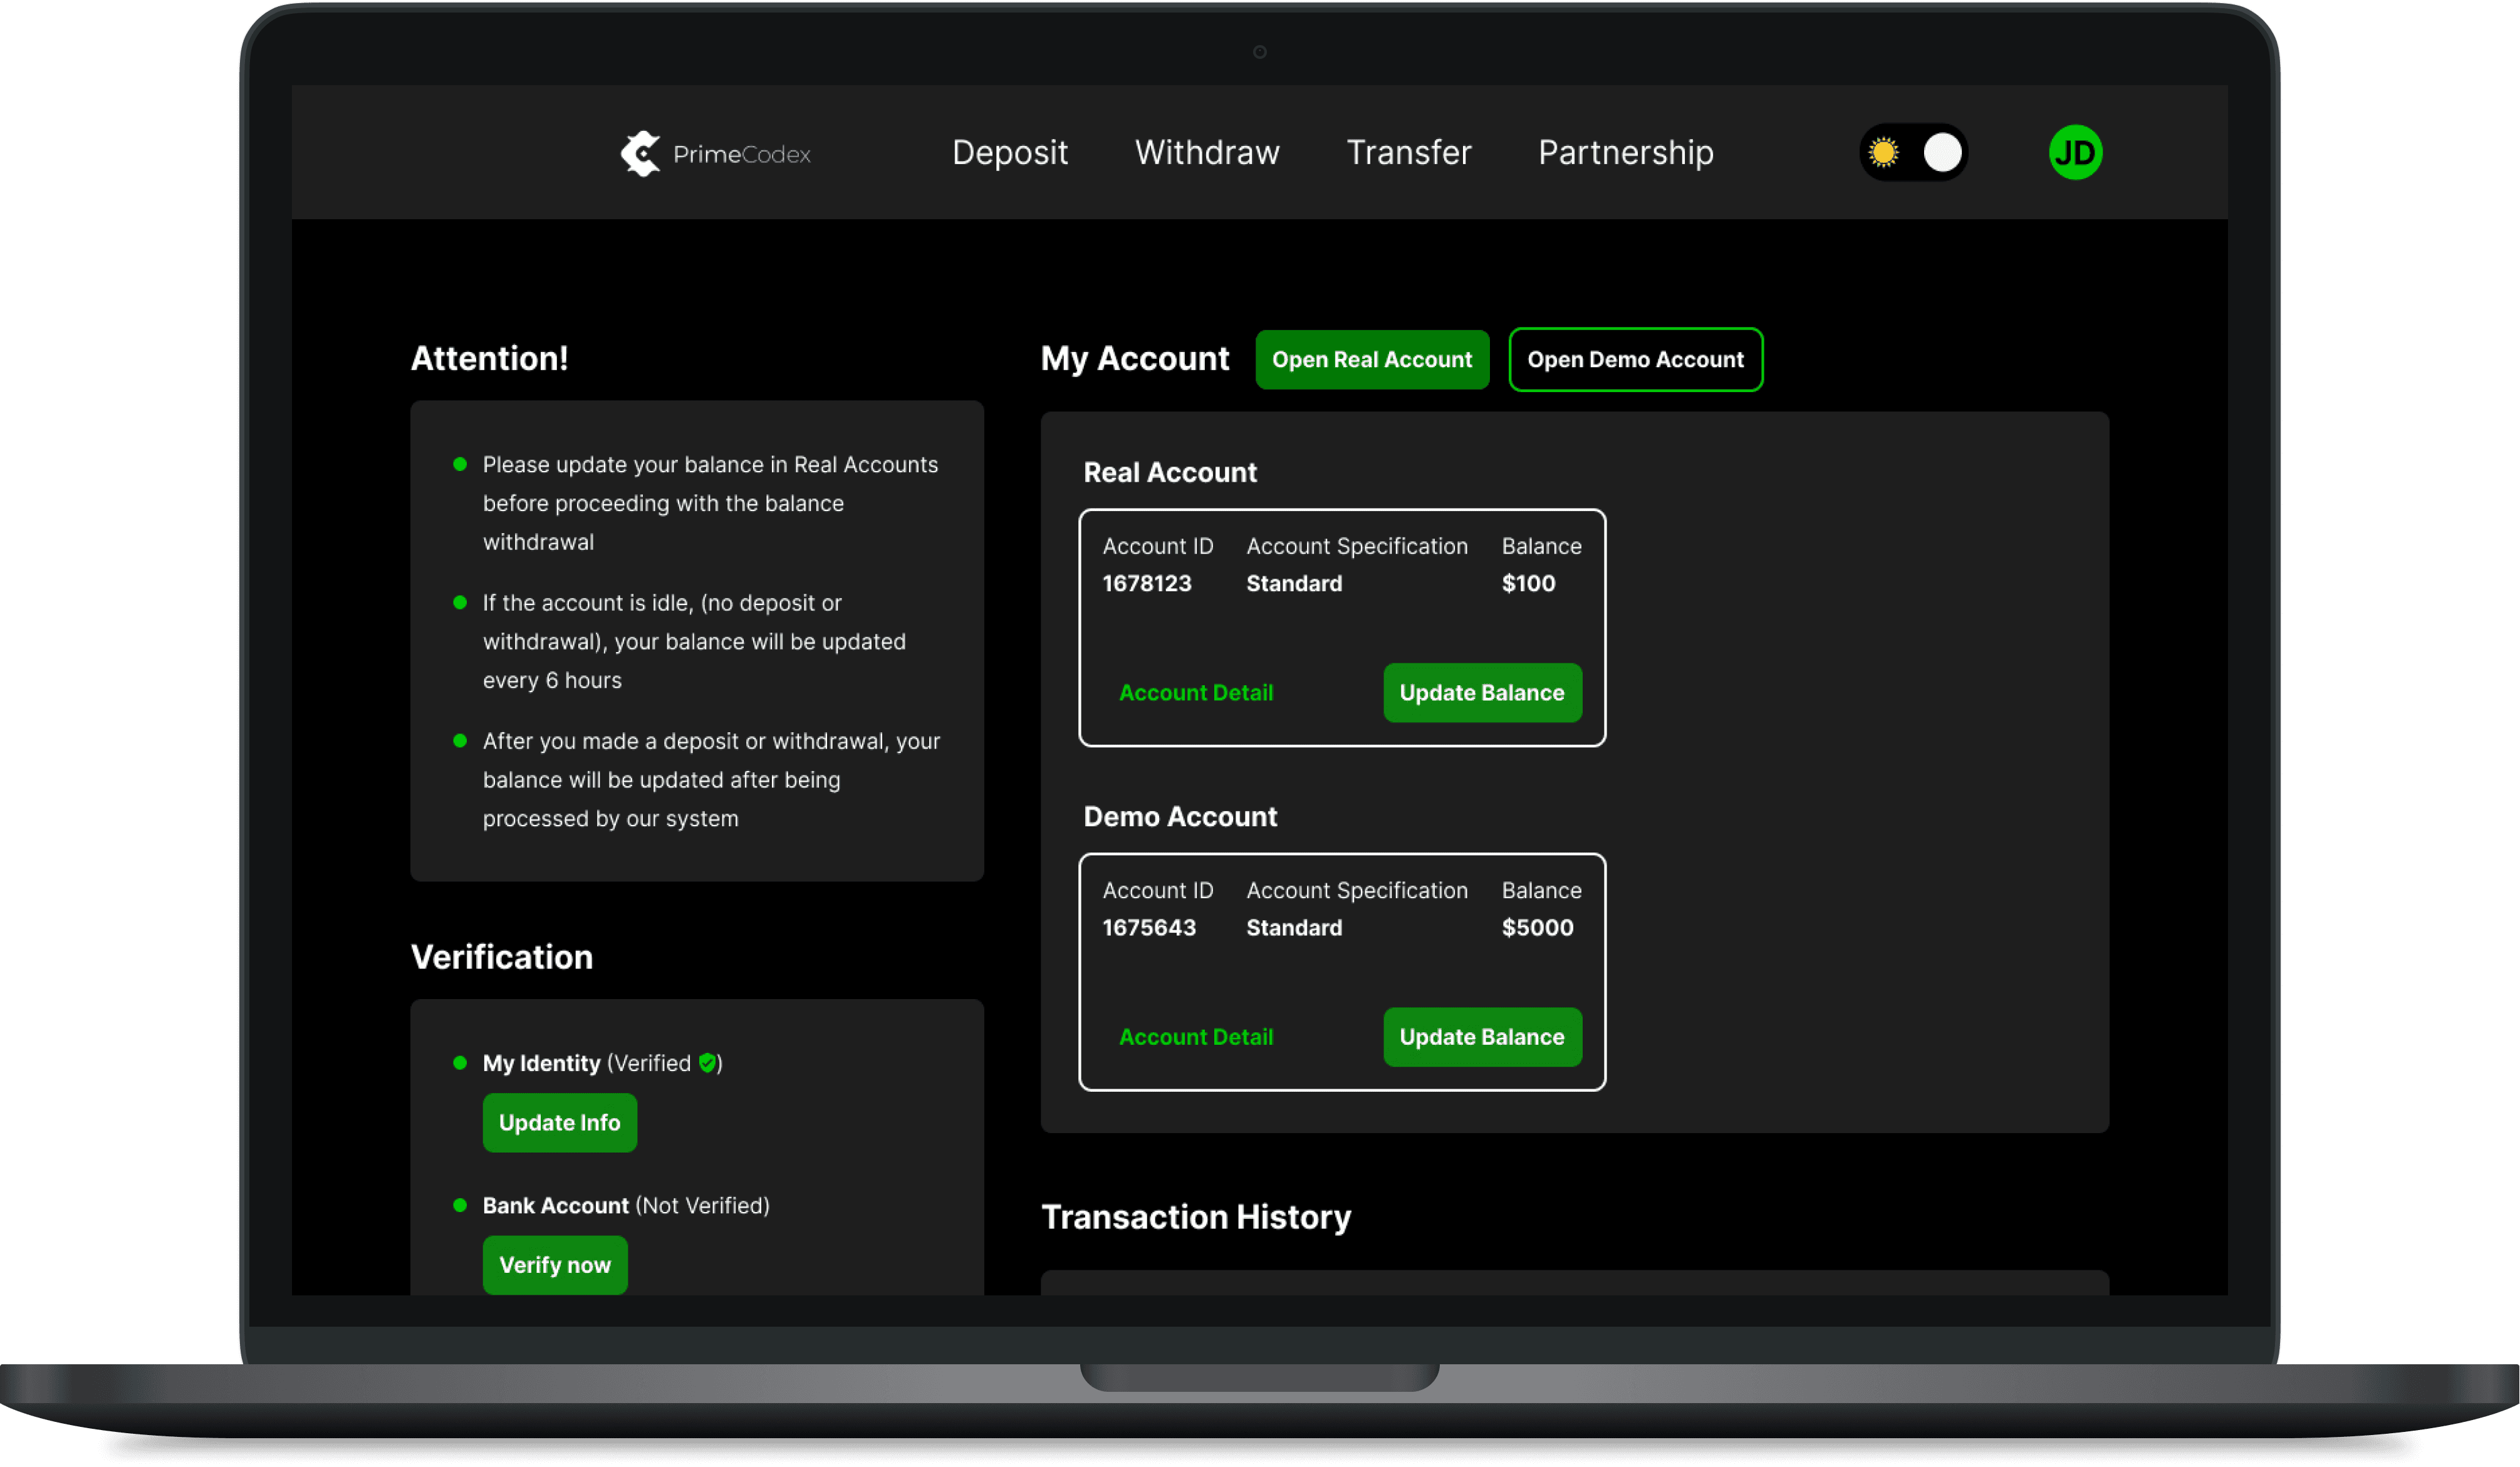
Task: Open Account Detail of the Demo Account
Action: pos(1195,1036)
